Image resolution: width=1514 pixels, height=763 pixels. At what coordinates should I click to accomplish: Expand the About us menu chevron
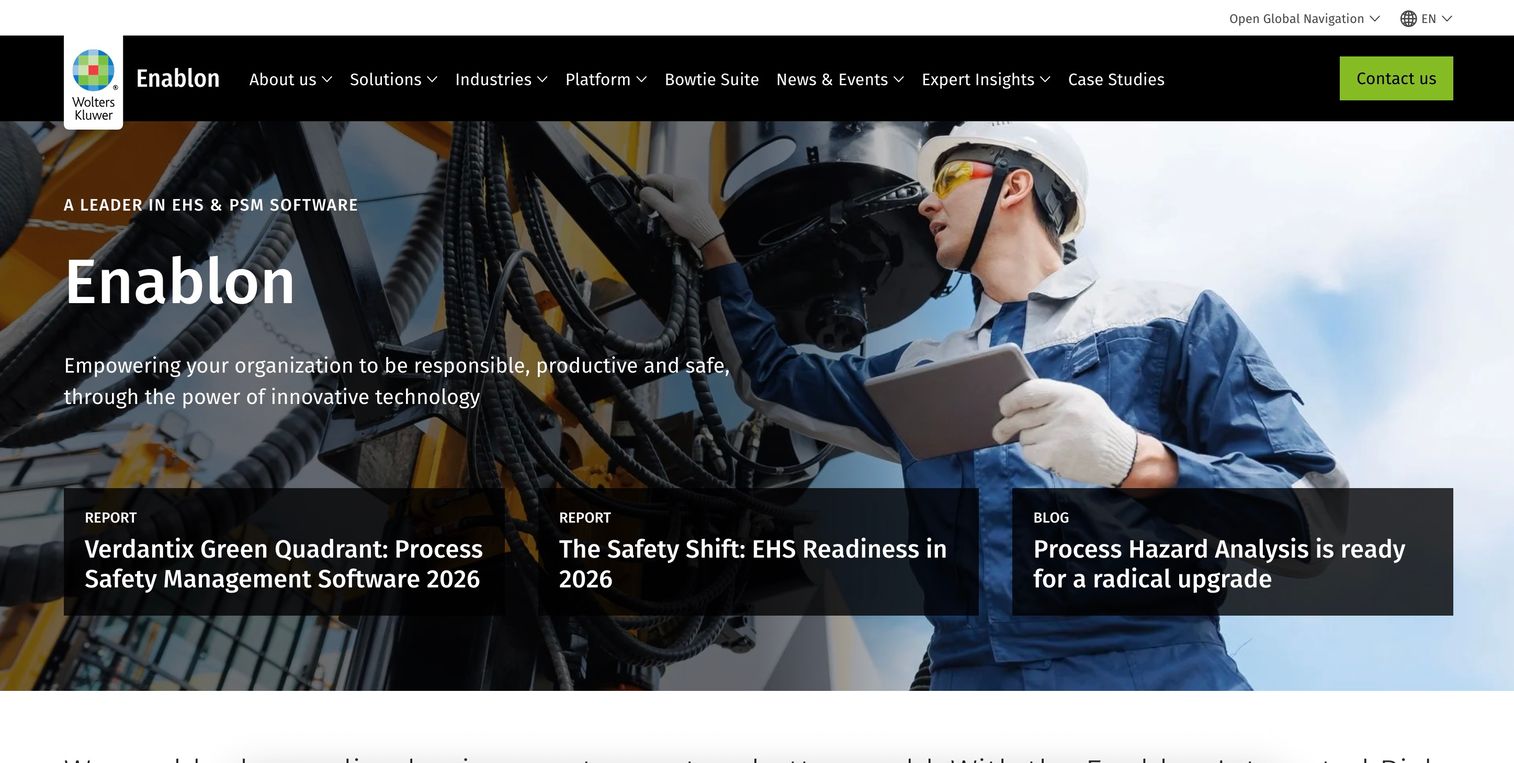tap(327, 79)
